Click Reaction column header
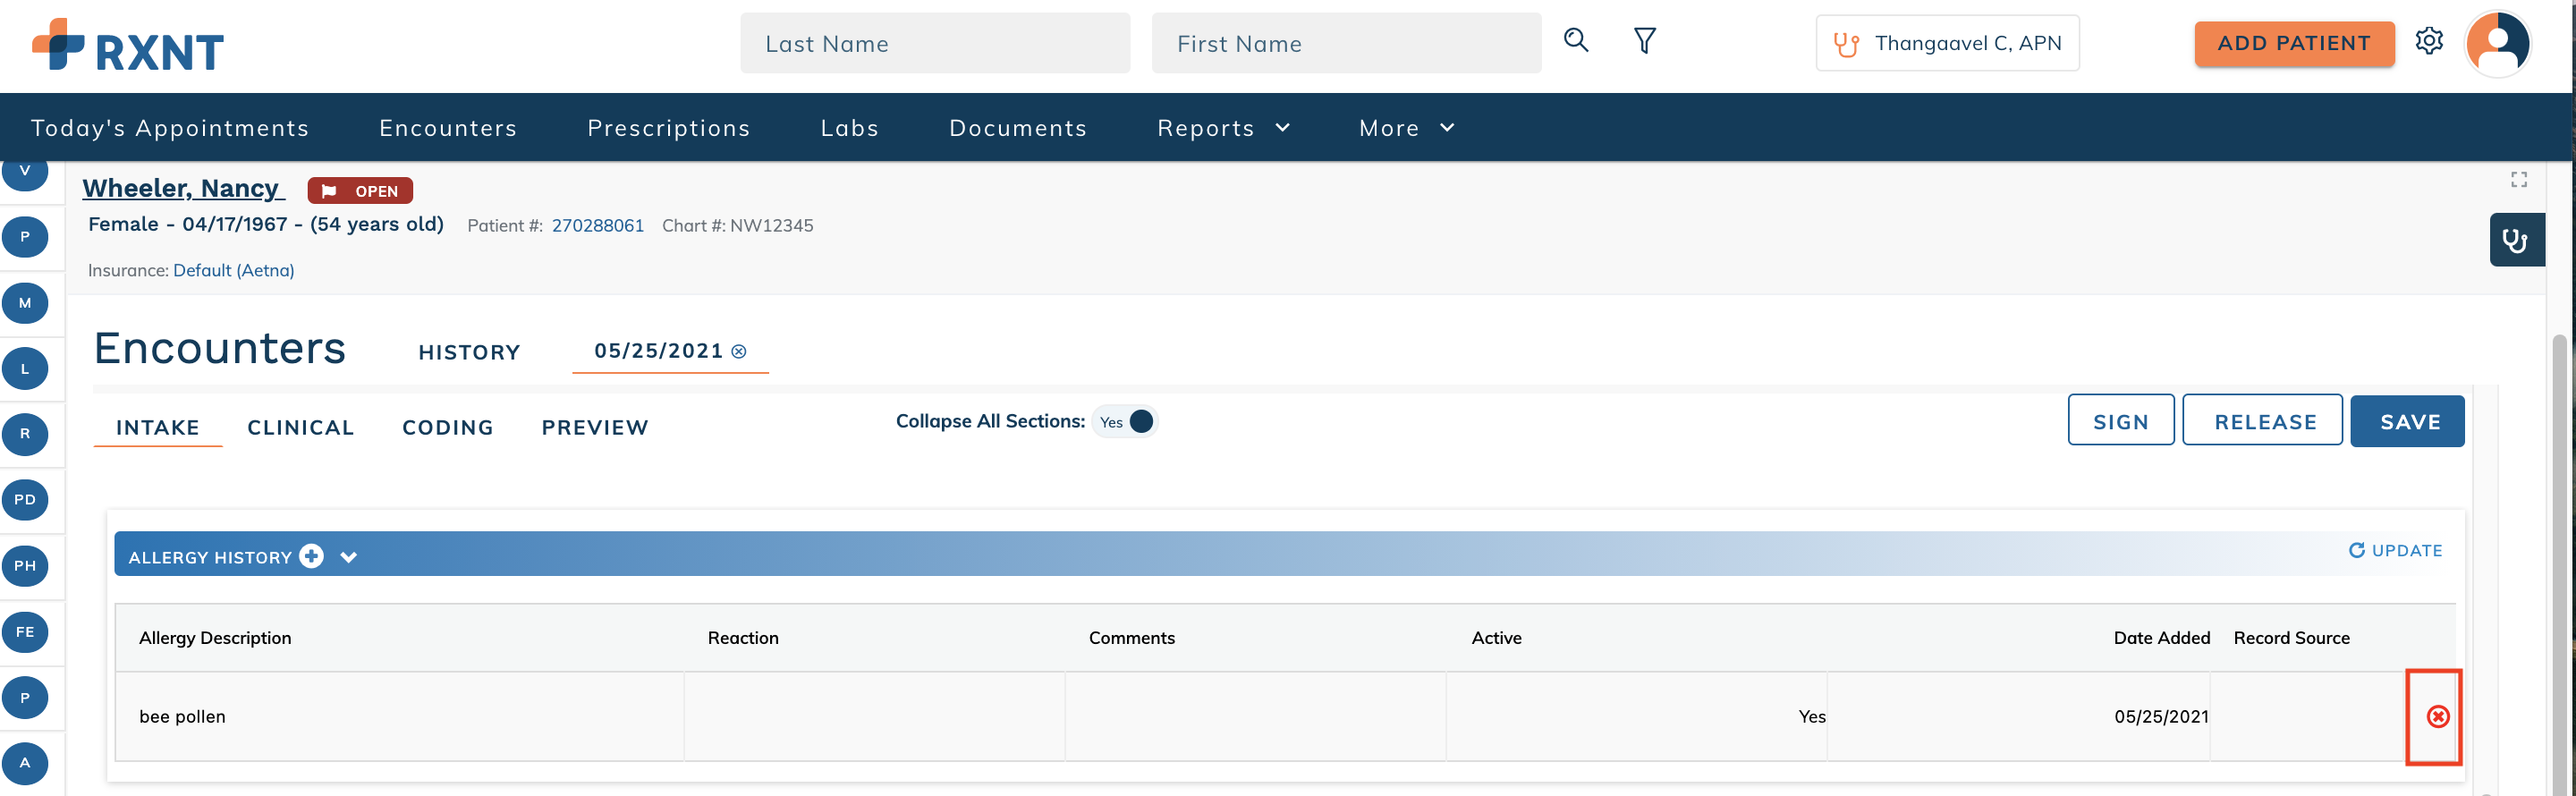Image resolution: width=2576 pixels, height=796 pixels. pyautogui.click(x=743, y=638)
